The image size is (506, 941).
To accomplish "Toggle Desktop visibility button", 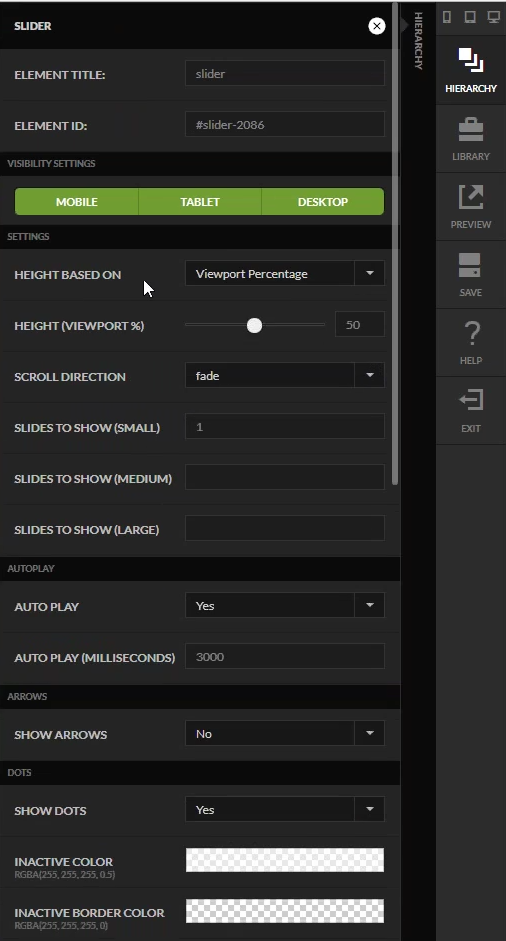I will point(323,202).
